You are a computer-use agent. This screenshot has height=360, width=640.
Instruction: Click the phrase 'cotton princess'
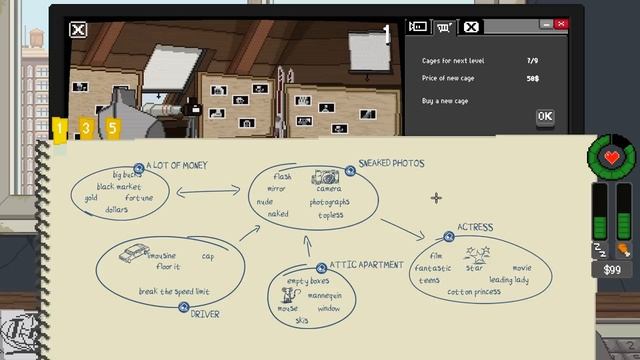[x=474, y=292]
